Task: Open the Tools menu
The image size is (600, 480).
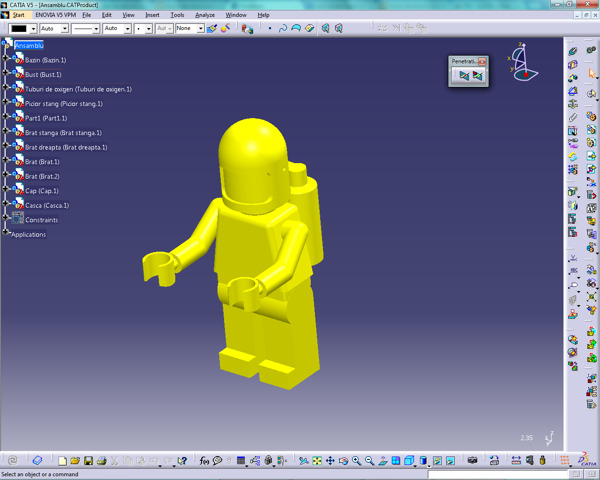Action: 177,15
